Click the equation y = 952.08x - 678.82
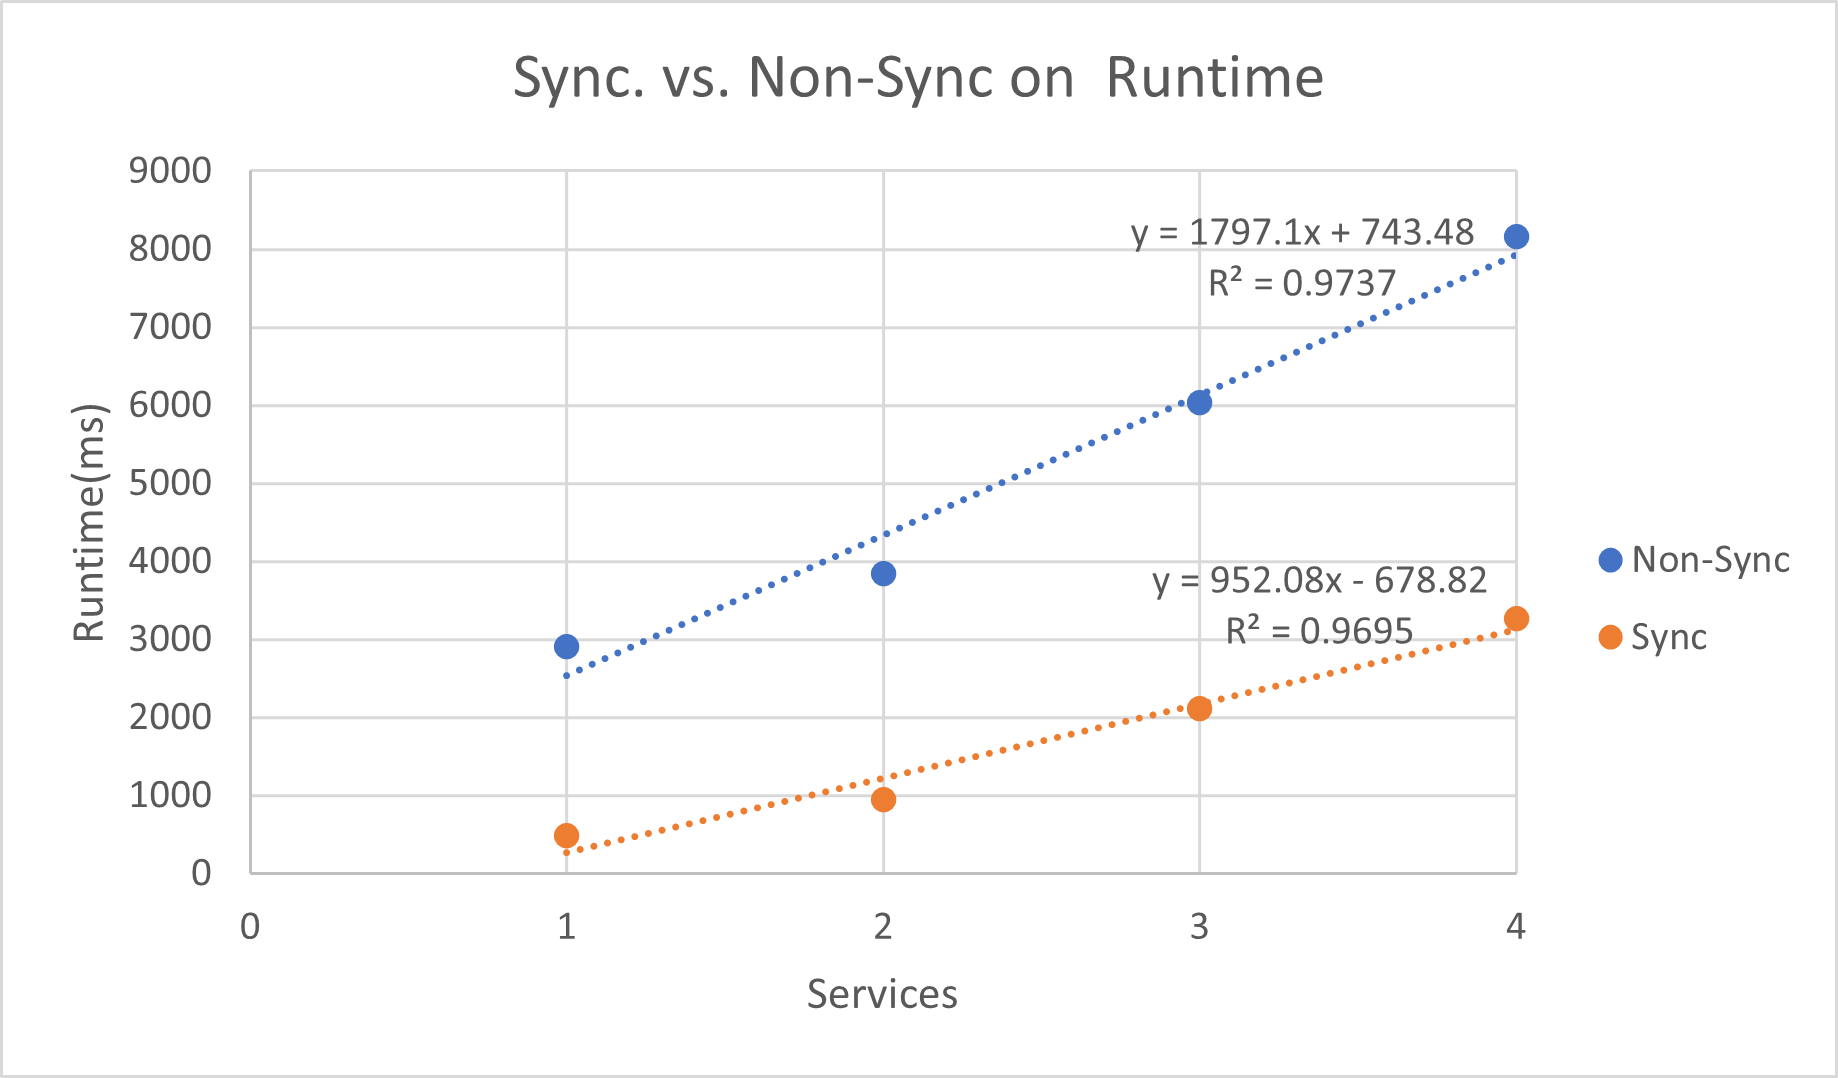This screenshot has width=1838, height=1078. pyautogui.click(x=1319, y=580)
